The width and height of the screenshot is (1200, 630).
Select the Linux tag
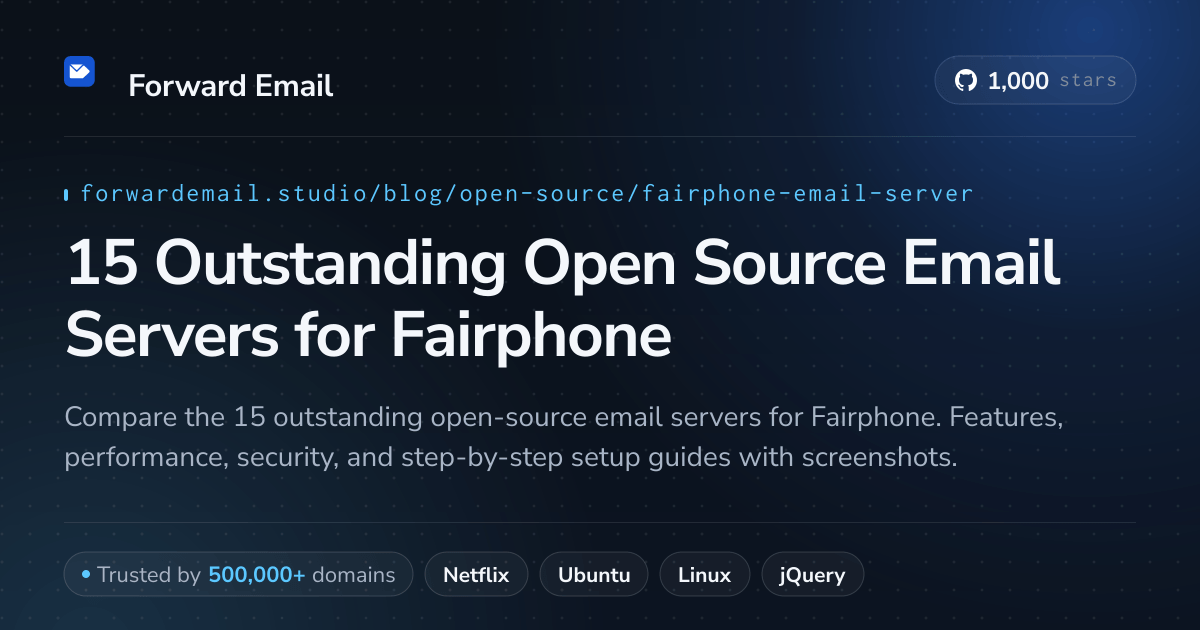click(704, 575)
